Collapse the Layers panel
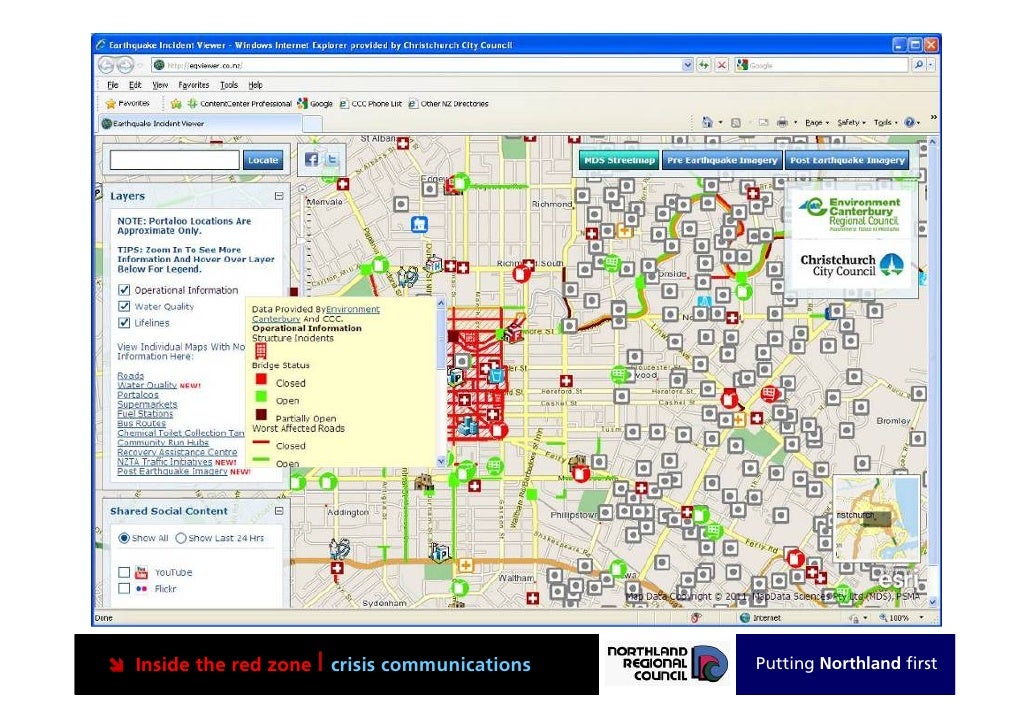This screenshot has width=1030, height=728. click(279, 196)
